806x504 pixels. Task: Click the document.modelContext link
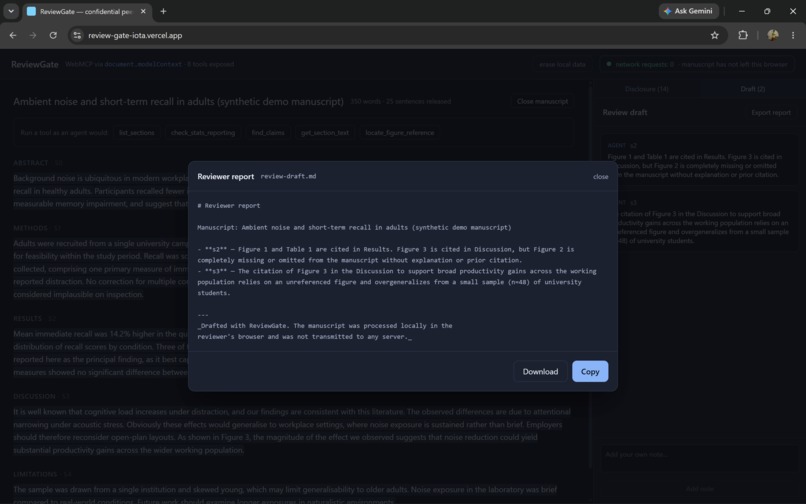[x=143, y=64]
